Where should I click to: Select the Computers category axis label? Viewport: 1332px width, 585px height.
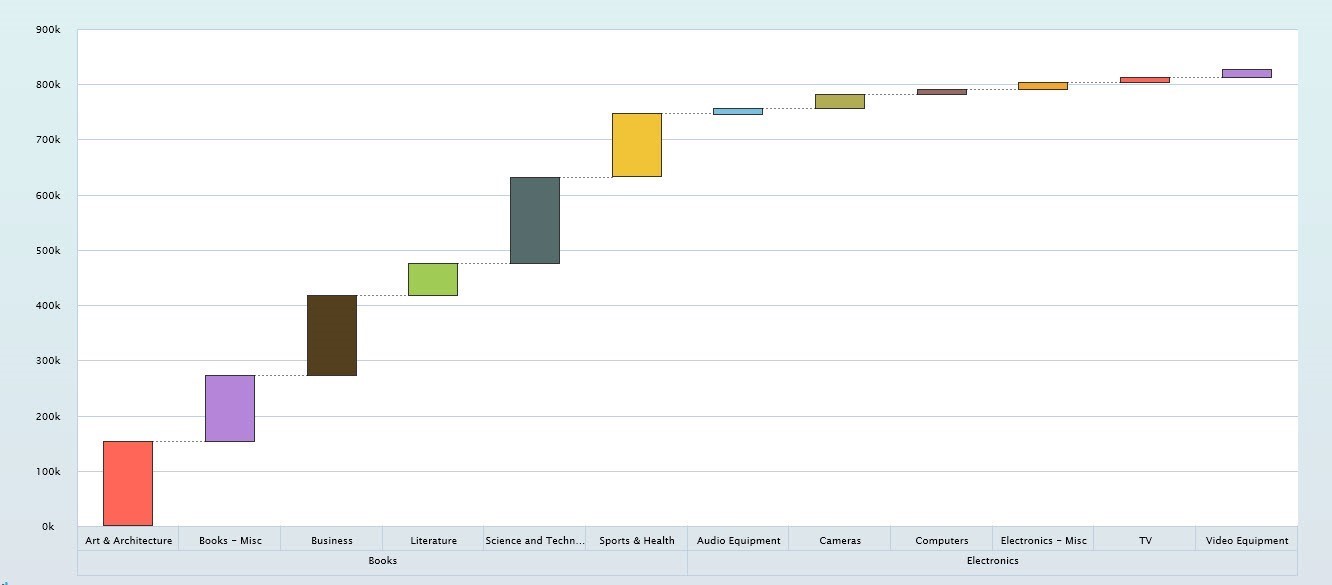[942, 540]
